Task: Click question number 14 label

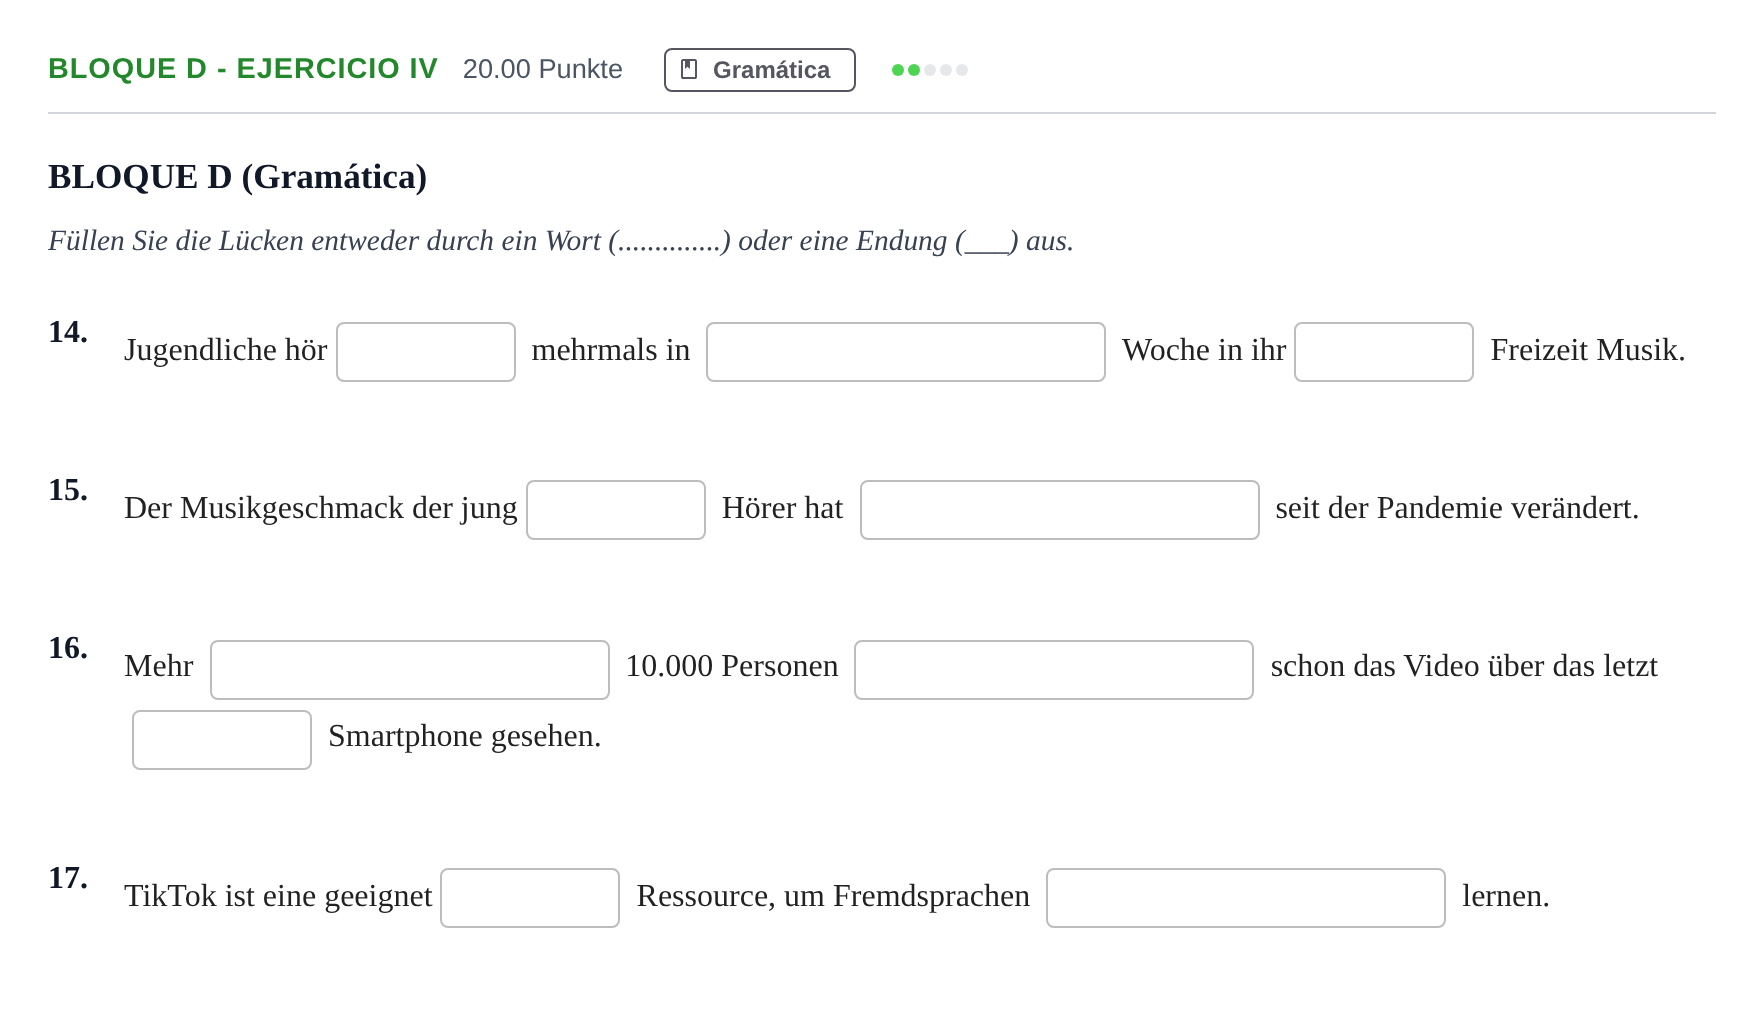Action: coord(68,332)
